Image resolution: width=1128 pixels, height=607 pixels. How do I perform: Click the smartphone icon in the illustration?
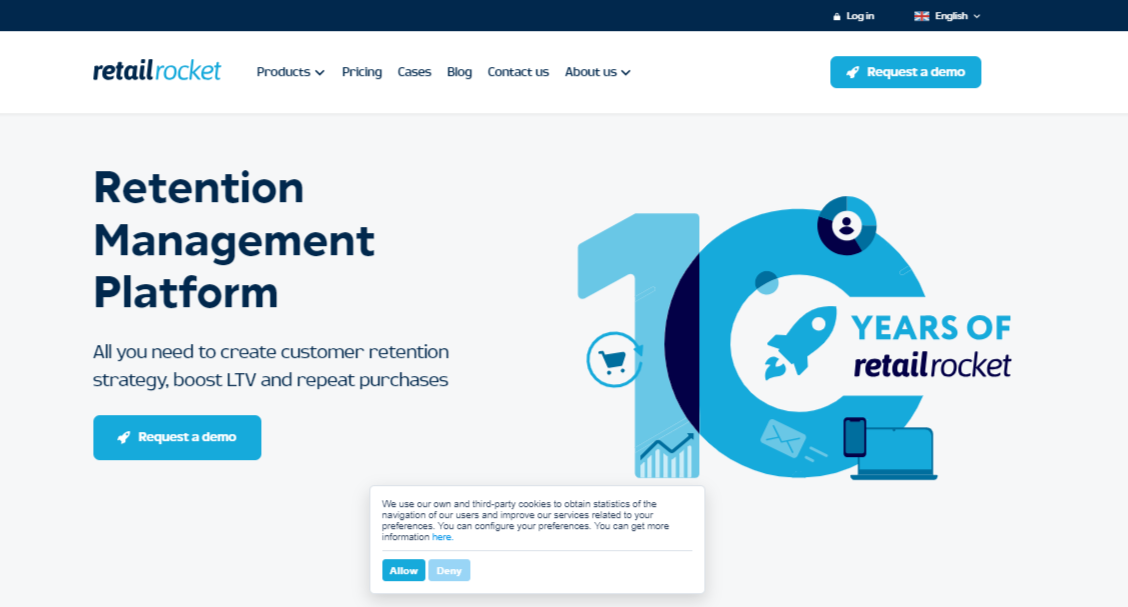[854, 437]
